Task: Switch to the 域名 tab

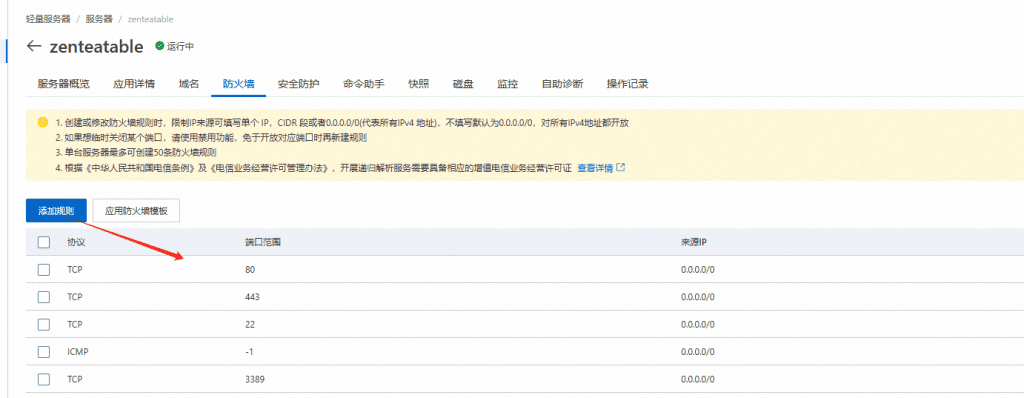Action: tap(189, 84)
